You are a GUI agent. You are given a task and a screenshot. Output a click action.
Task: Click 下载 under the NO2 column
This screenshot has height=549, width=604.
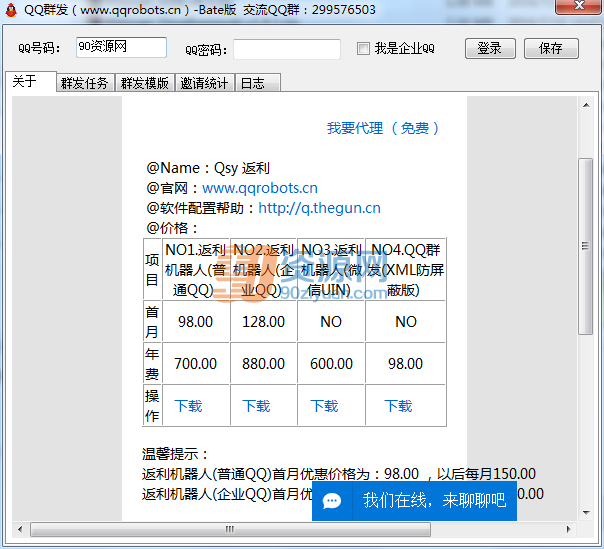(256, 406)
